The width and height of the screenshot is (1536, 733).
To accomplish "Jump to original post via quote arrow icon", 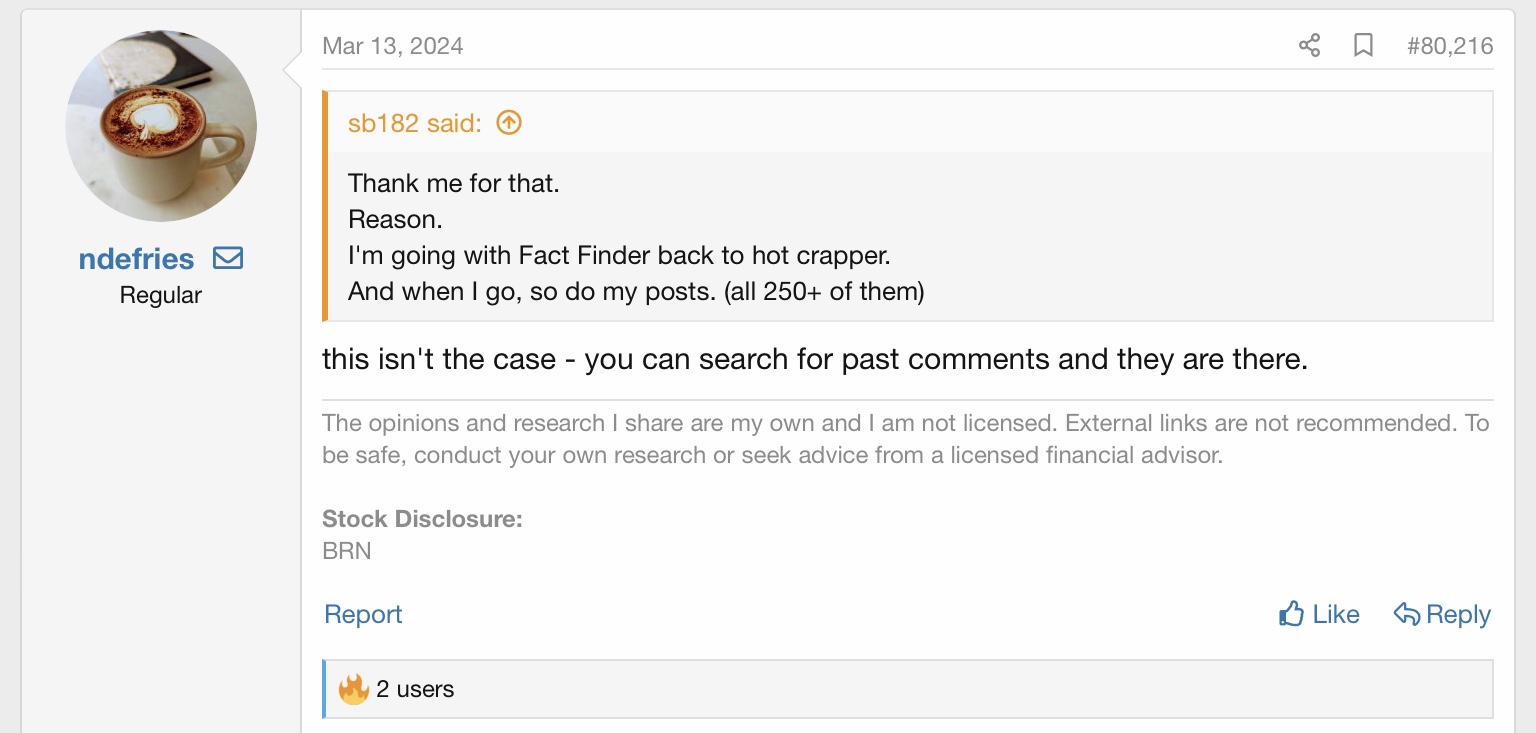I will [x=509, y=123].
